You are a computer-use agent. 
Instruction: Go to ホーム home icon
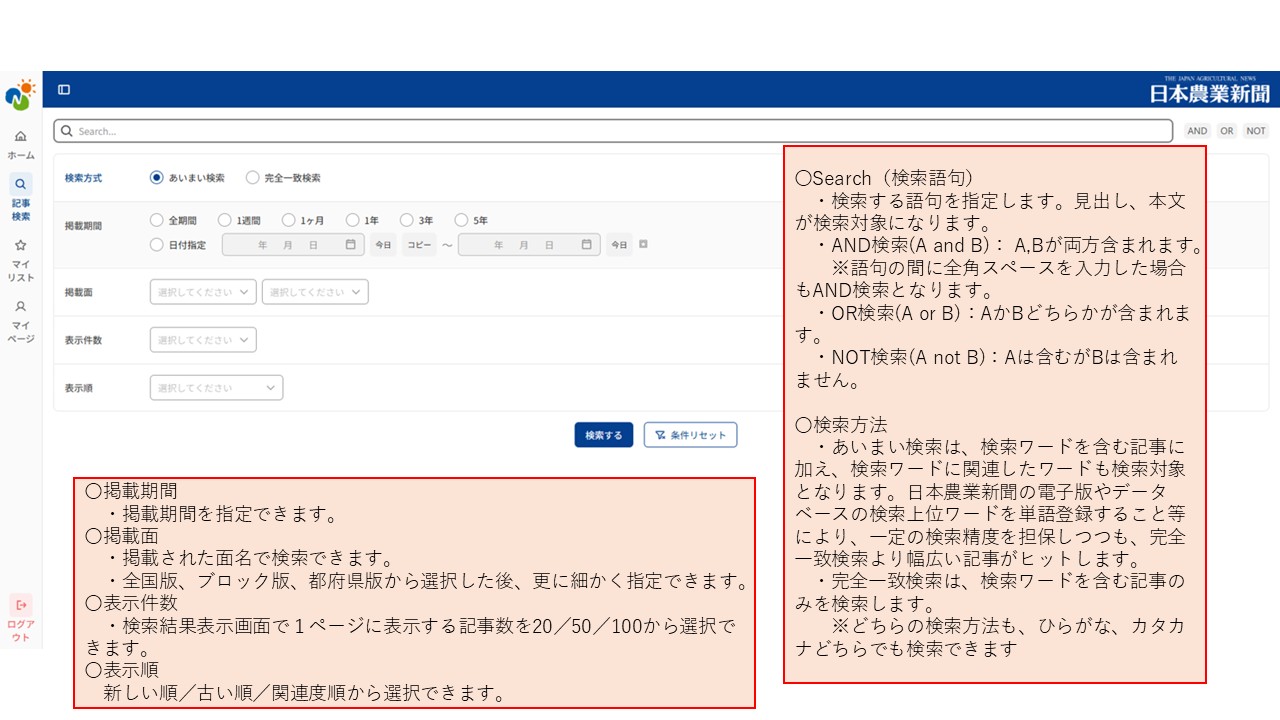21,136
